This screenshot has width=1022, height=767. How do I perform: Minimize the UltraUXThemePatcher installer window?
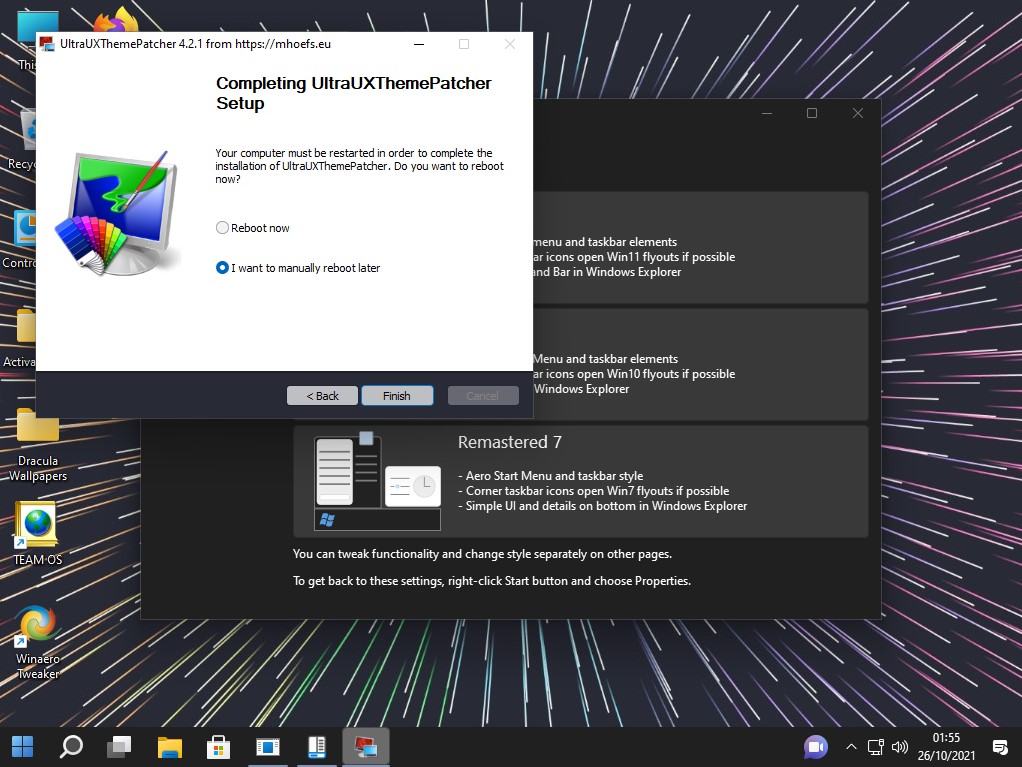419,44
